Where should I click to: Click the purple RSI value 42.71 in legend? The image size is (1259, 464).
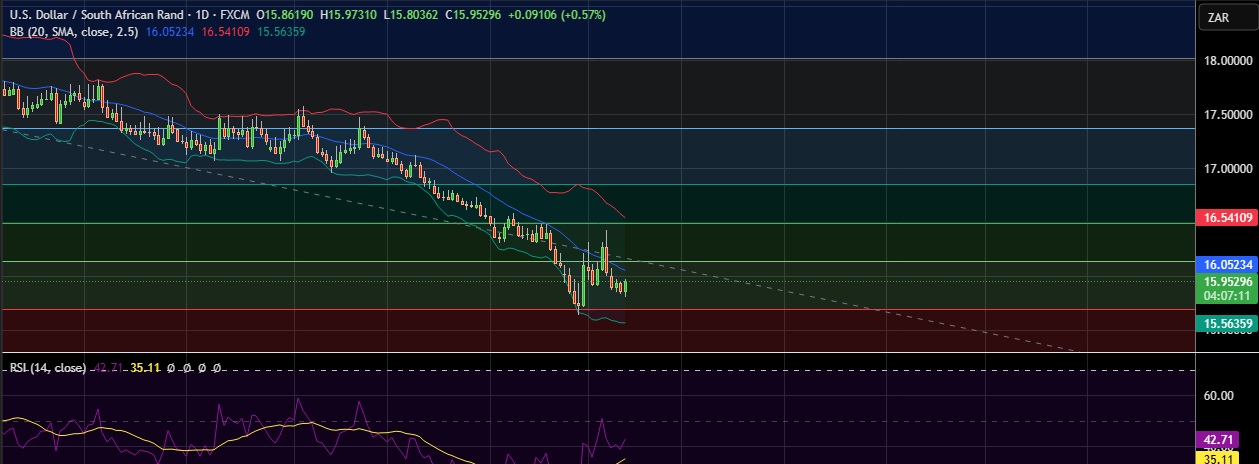(108, 368)
